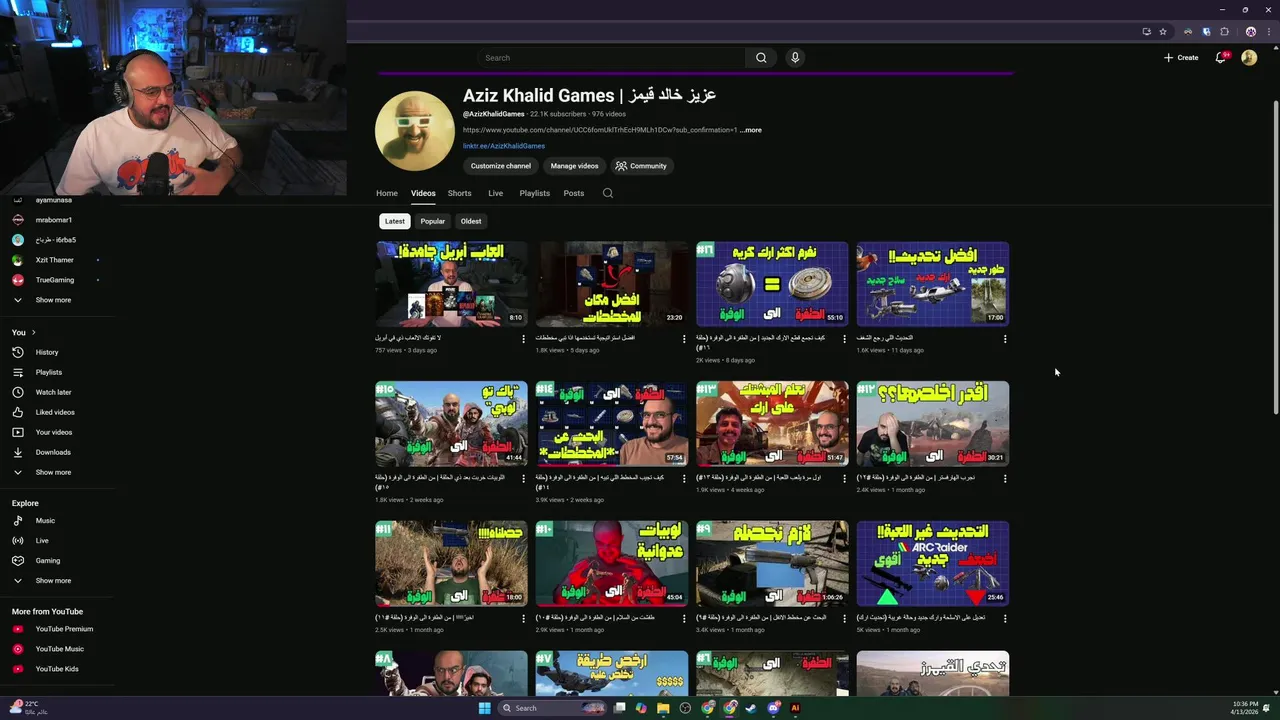Open File Explorer from the taskbar
The height and width of the screenshot is (720, 1280).
pyautogui.click(x=663, y=708)
